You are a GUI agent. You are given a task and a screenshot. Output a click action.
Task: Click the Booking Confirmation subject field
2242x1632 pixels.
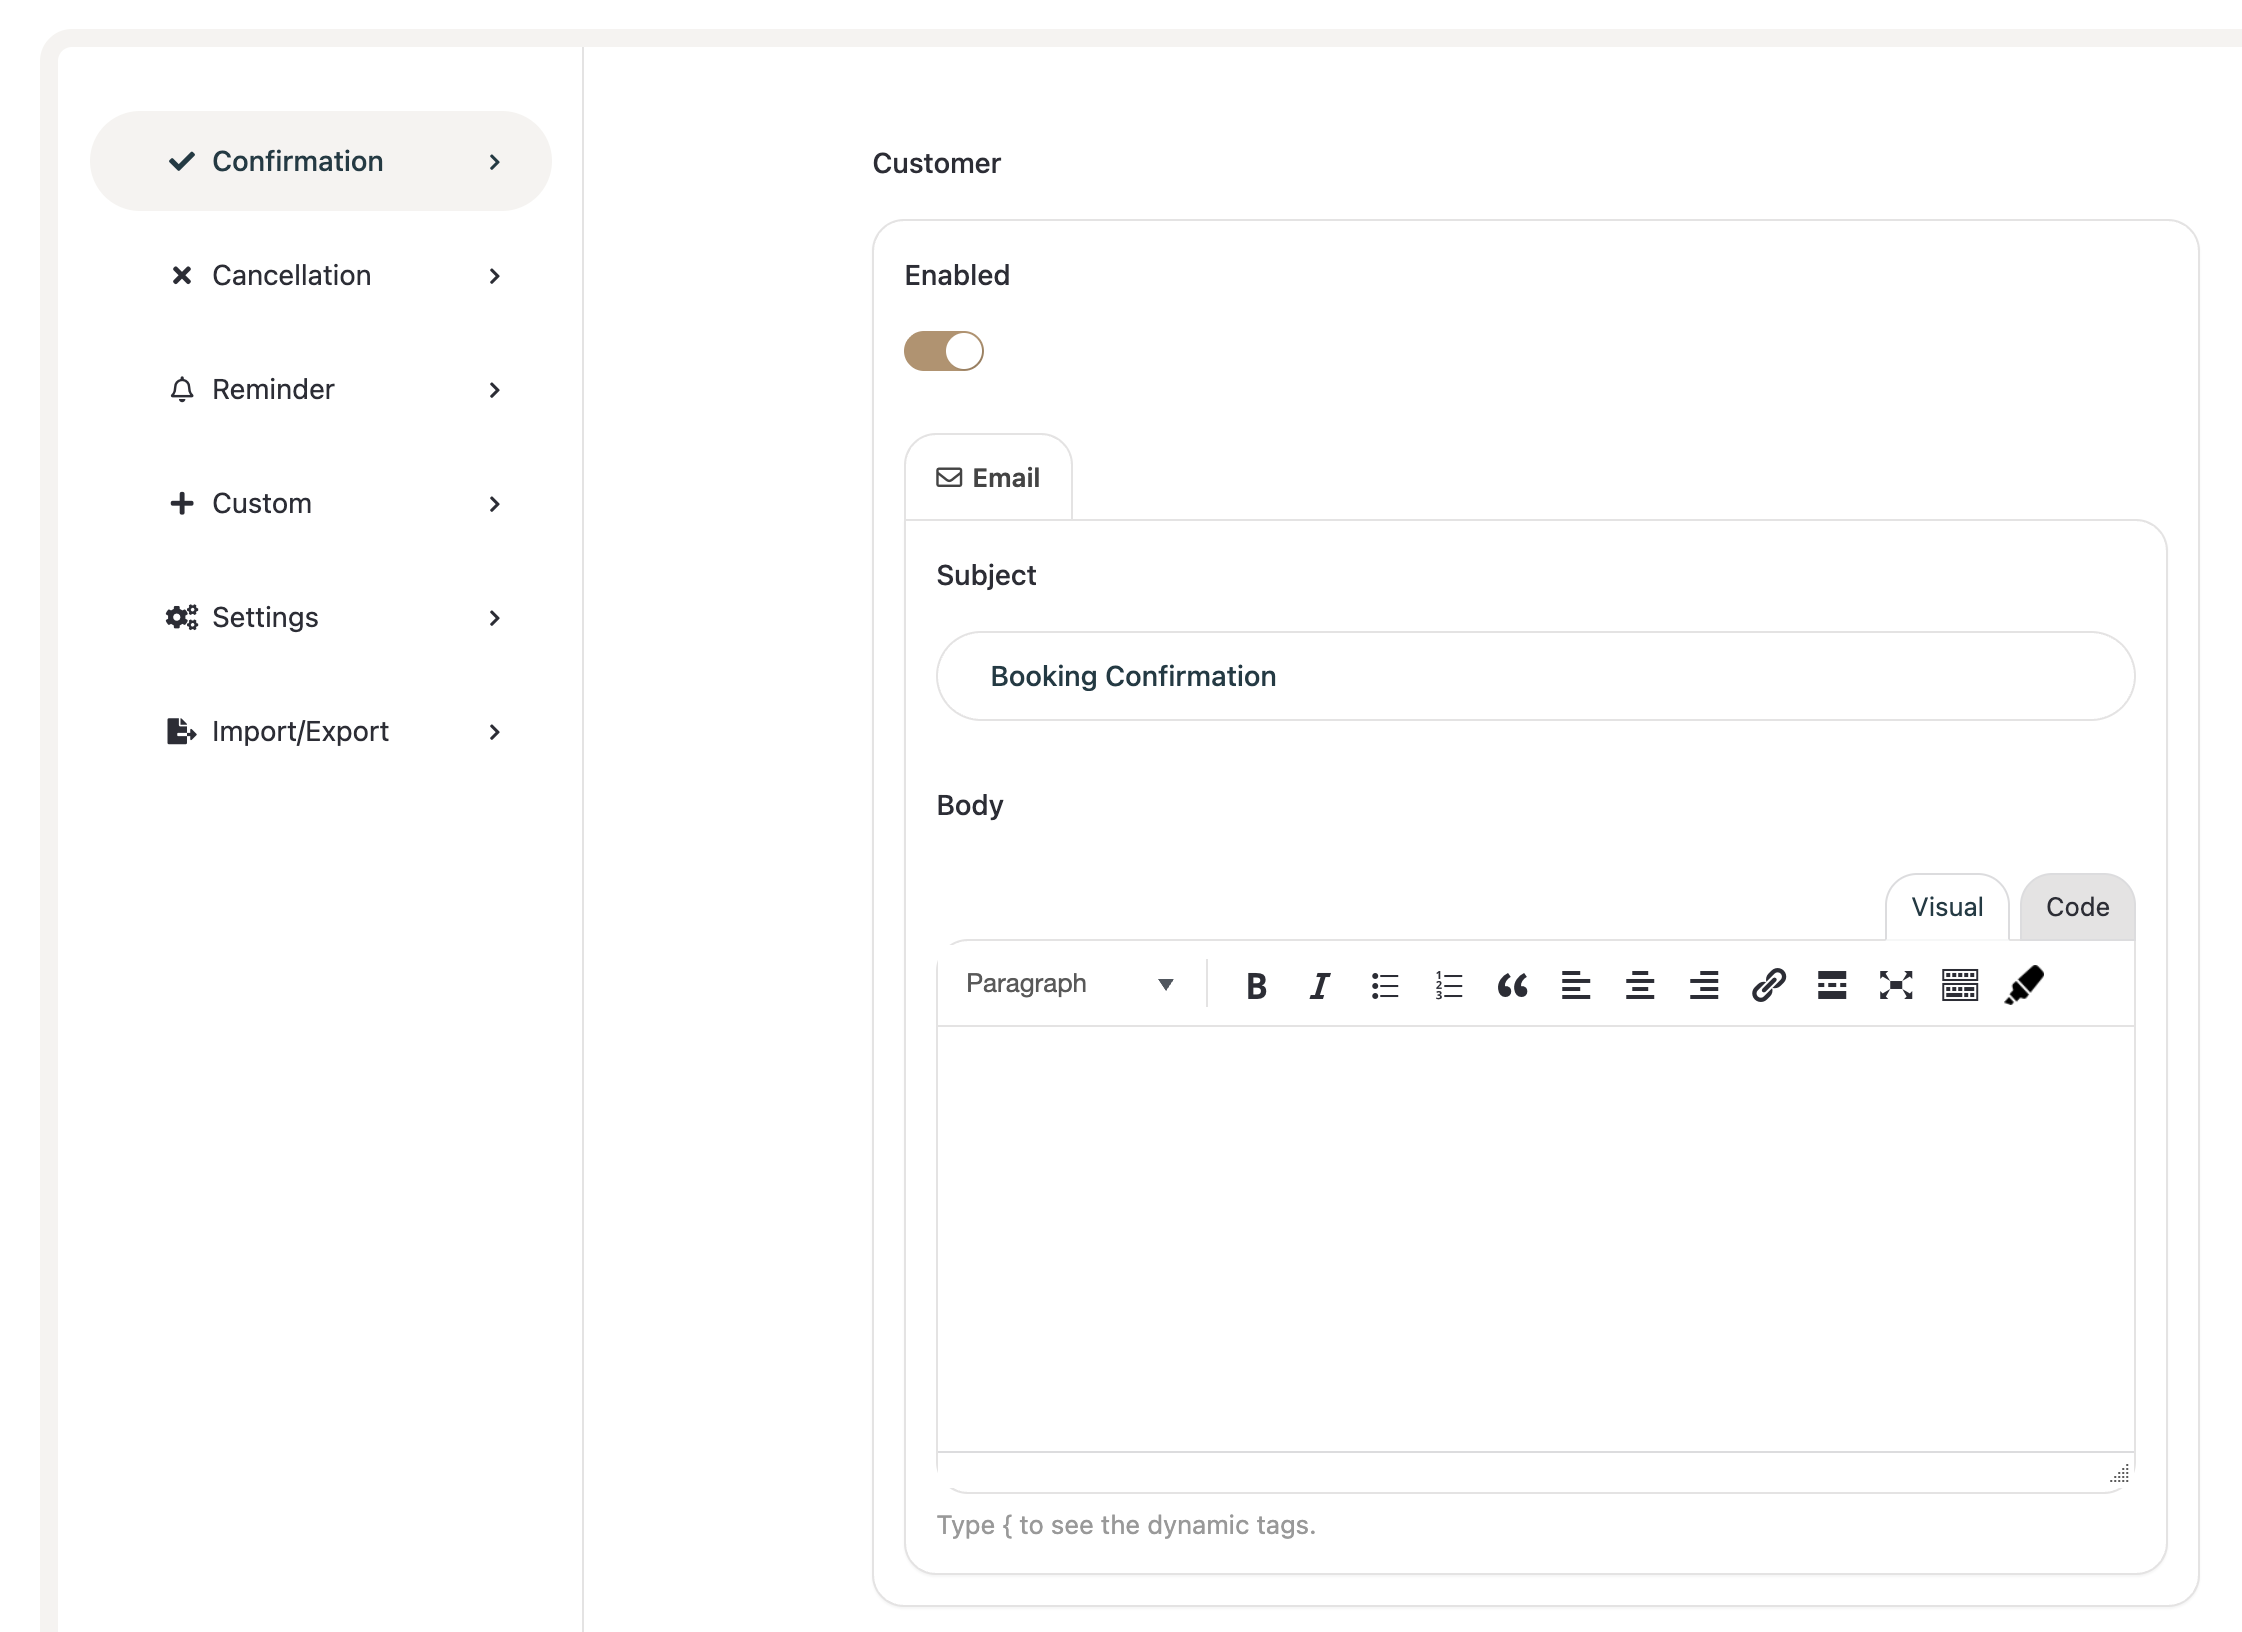(x=1534, y=677)
